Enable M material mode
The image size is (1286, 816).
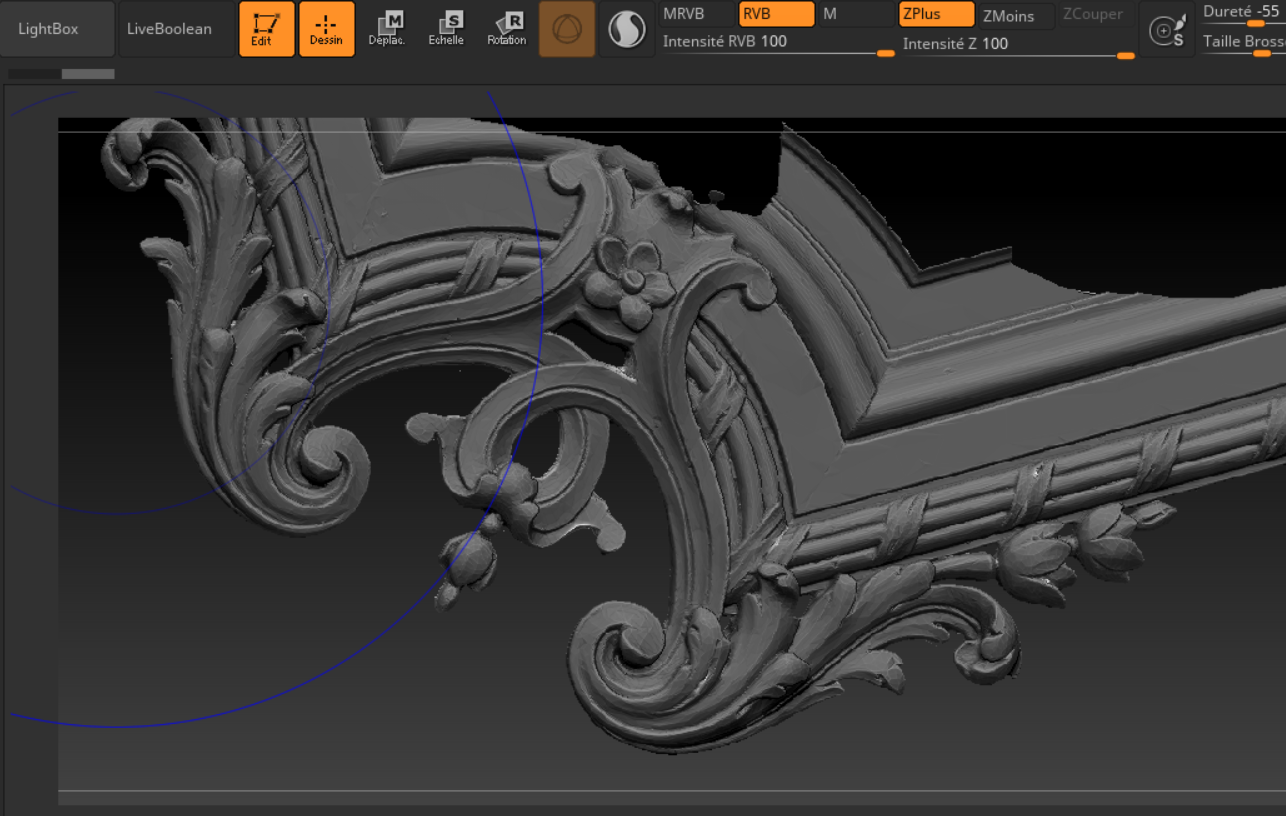[856, 14]
